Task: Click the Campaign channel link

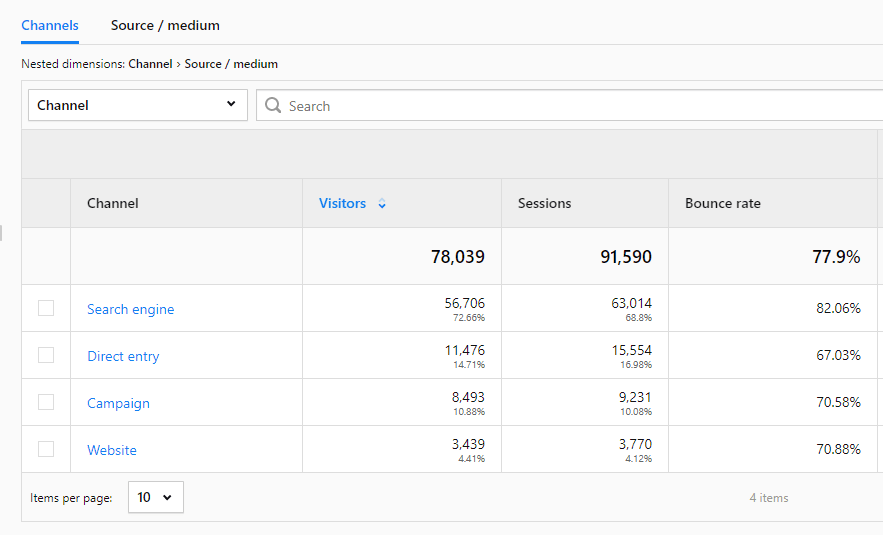Action: (118, 403)
